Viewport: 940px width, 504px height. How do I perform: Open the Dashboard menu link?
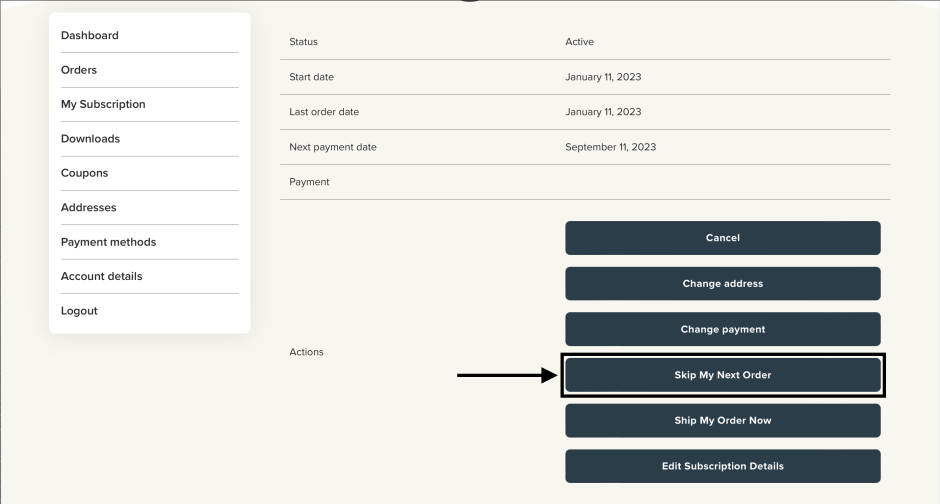[x=90, y=36]
